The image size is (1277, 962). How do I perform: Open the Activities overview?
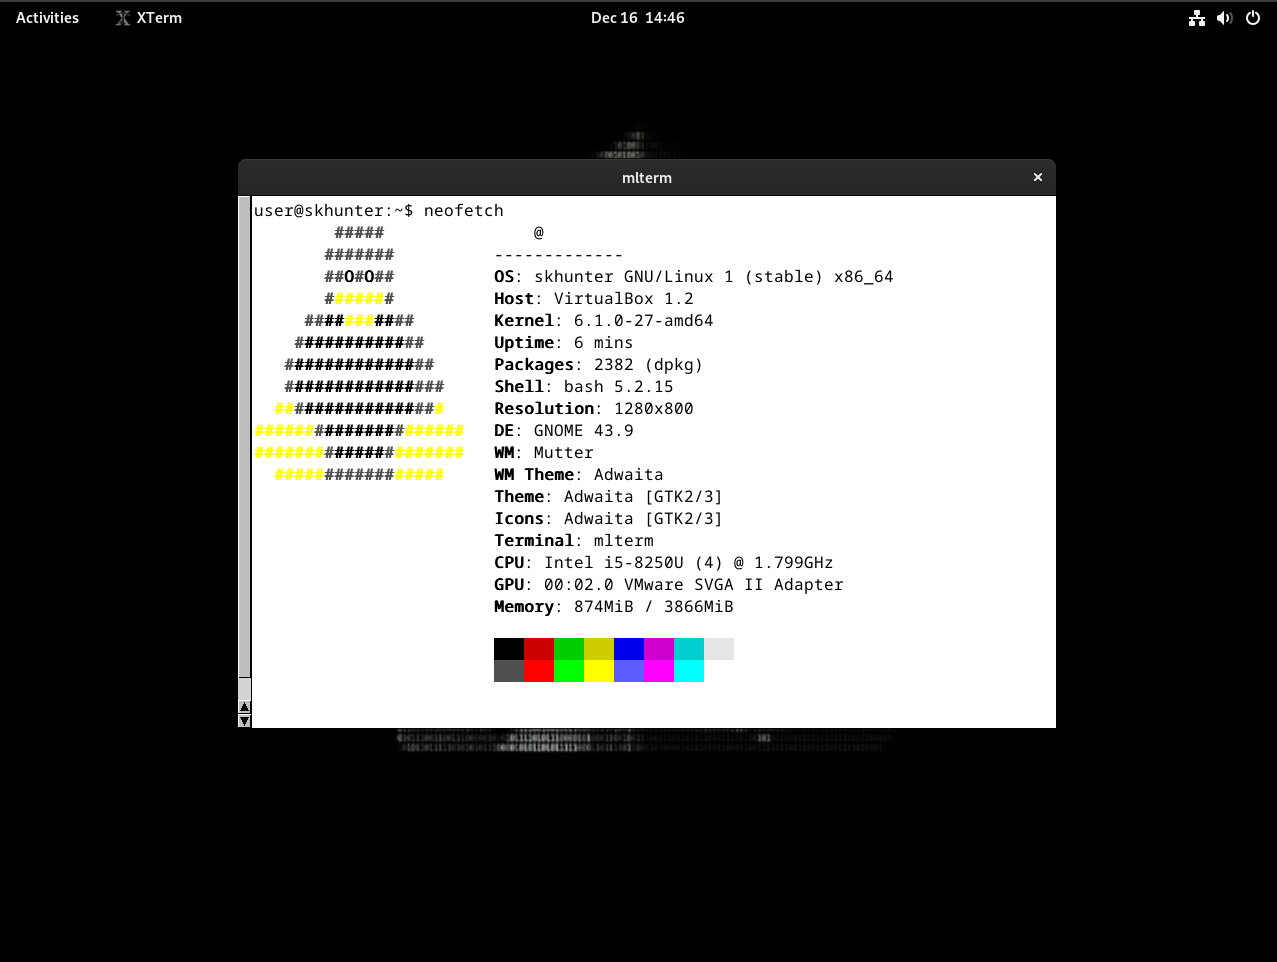tap(46, 17)
